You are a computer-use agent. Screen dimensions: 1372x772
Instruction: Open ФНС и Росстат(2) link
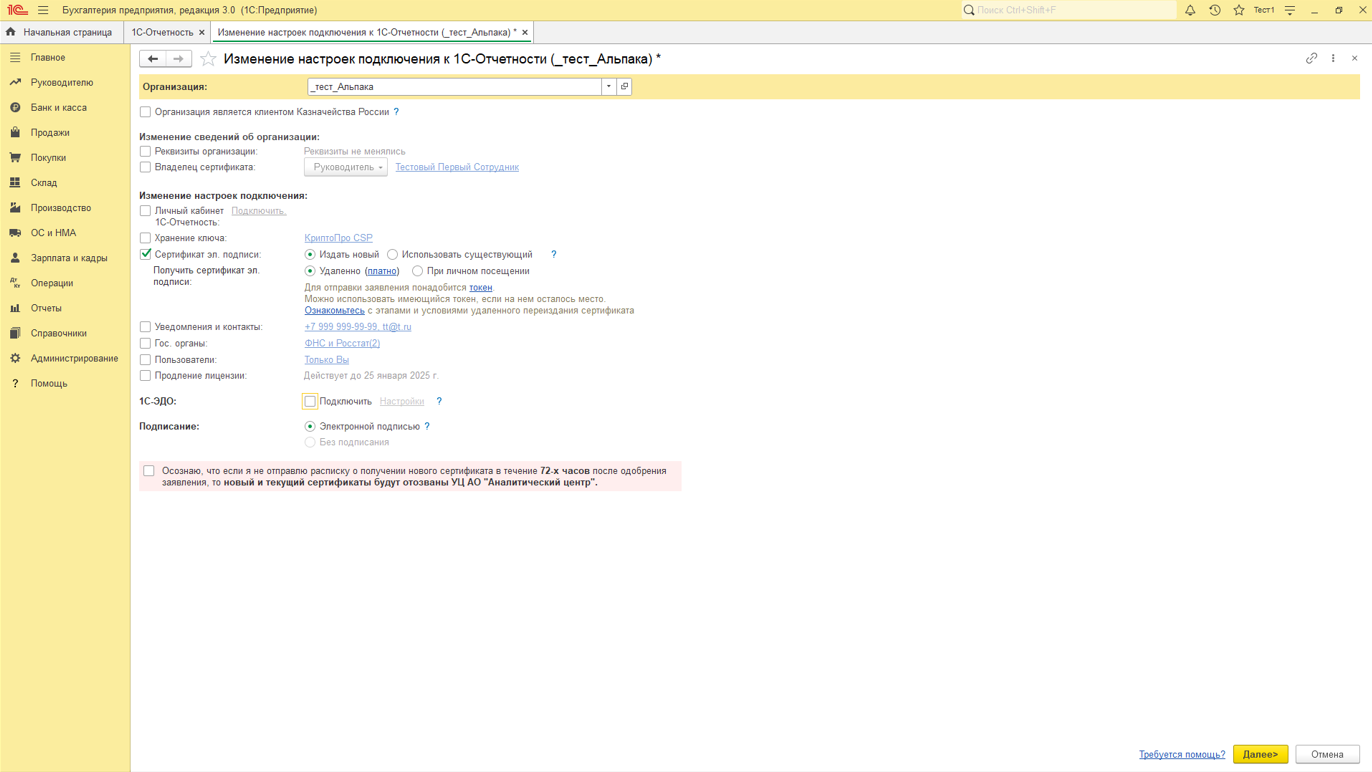(x=342, y=343)
